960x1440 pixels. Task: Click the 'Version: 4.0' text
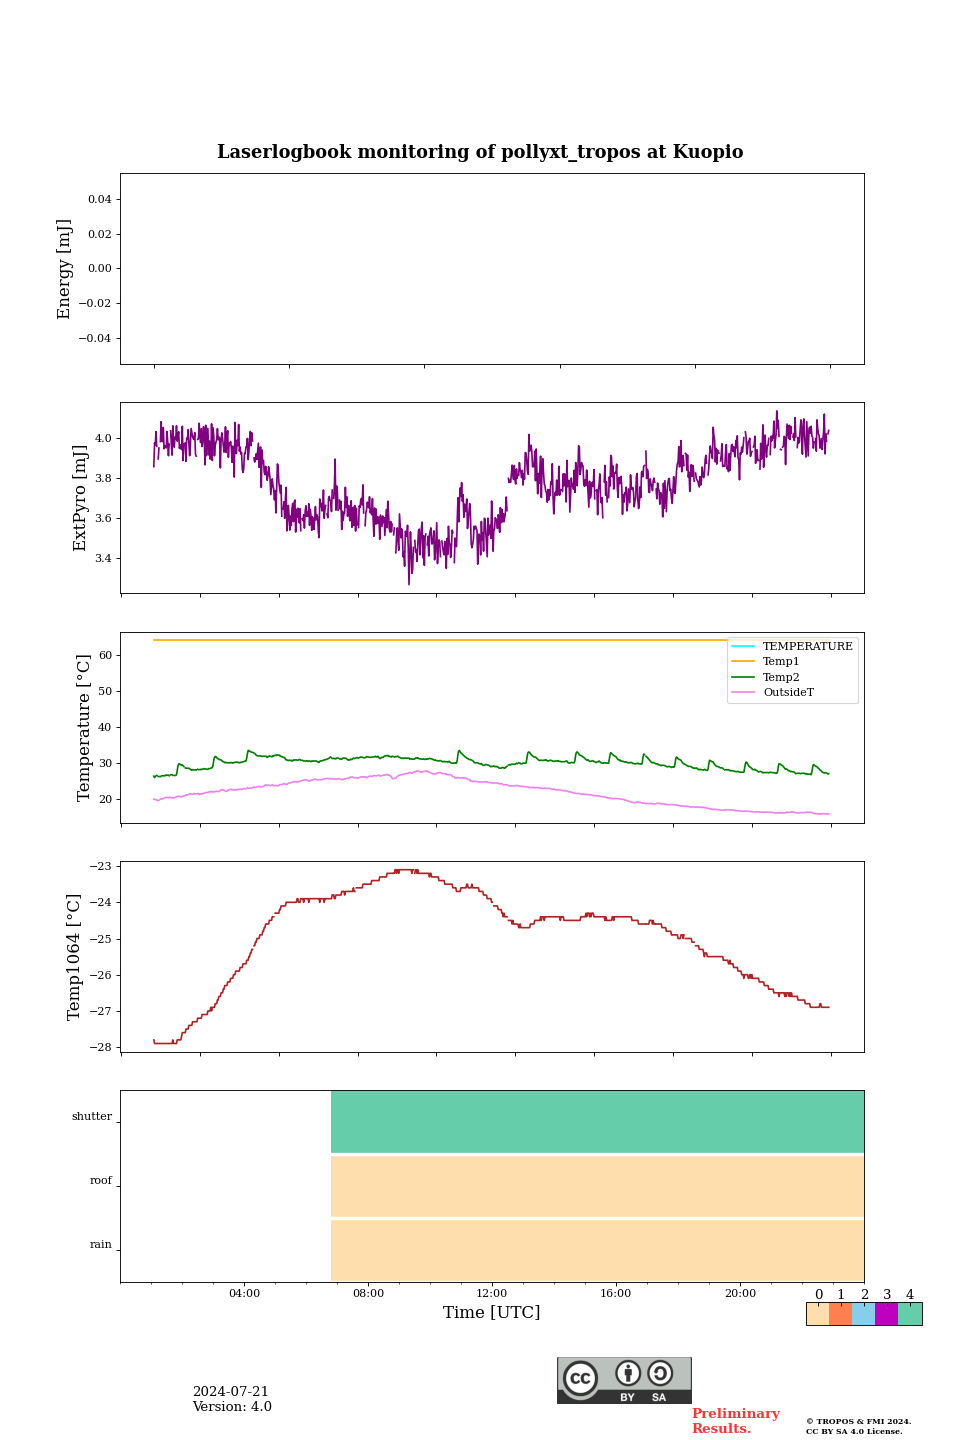pos(232,1407)
